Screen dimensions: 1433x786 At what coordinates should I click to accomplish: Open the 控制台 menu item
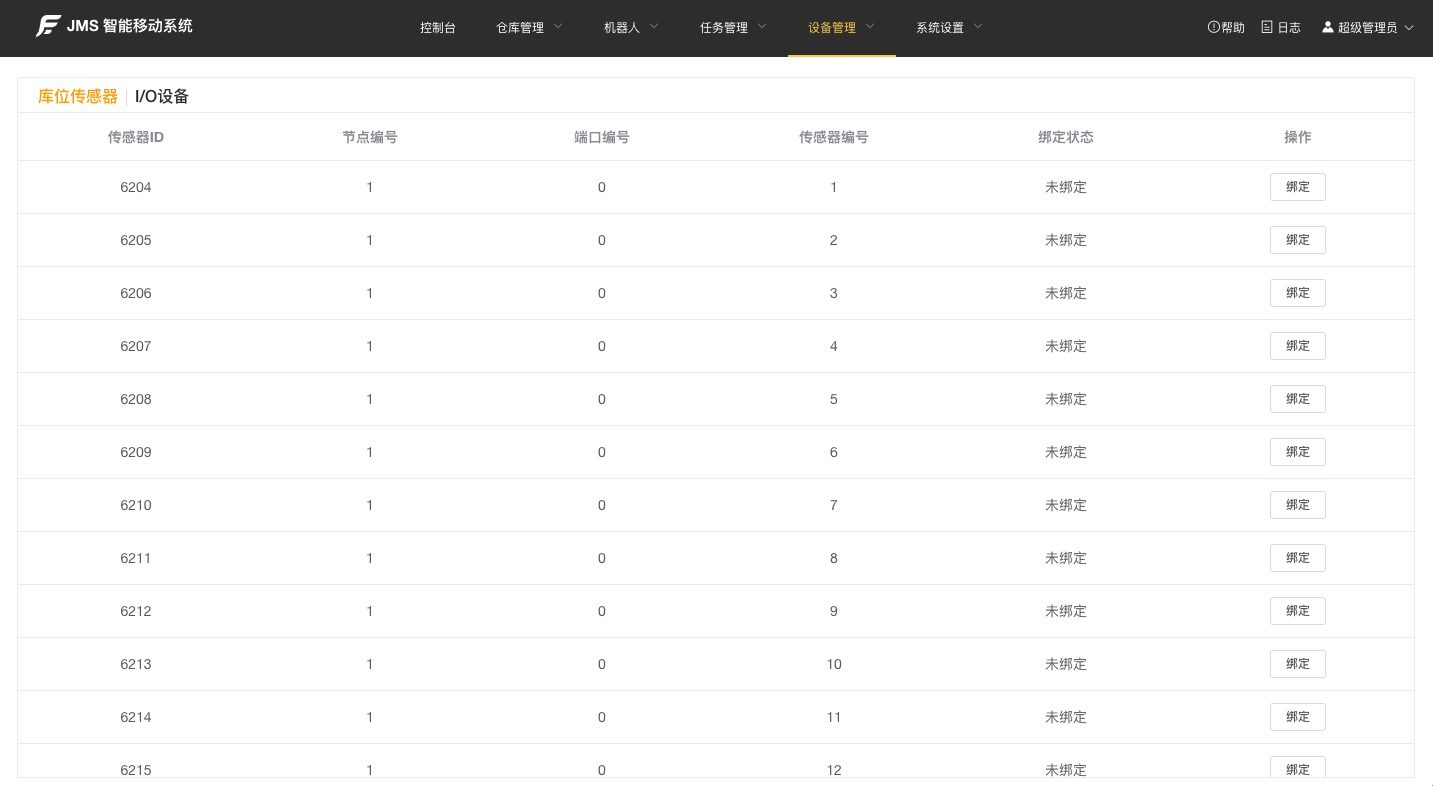pyautogui.click(x=438, y=28)
